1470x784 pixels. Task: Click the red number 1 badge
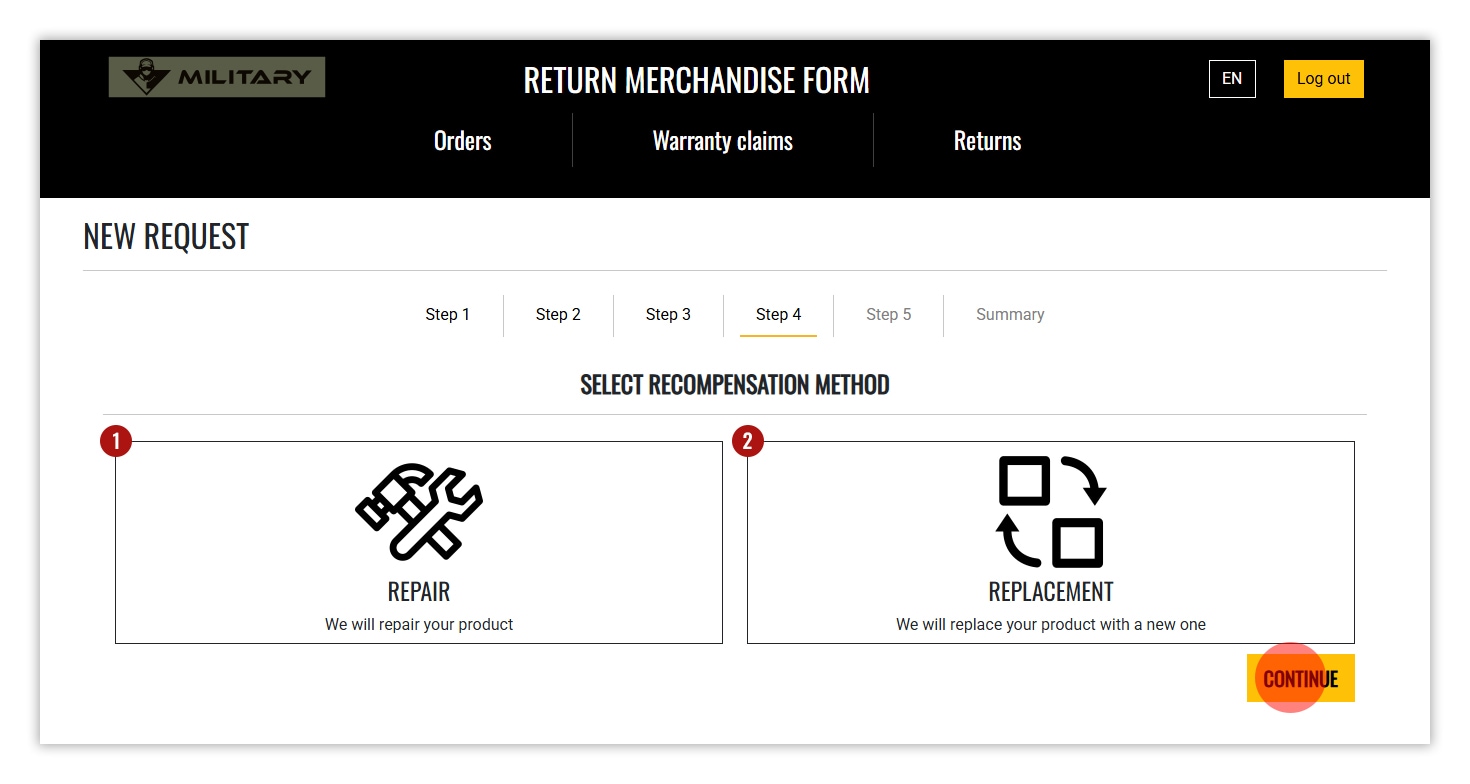coord(116,441)
